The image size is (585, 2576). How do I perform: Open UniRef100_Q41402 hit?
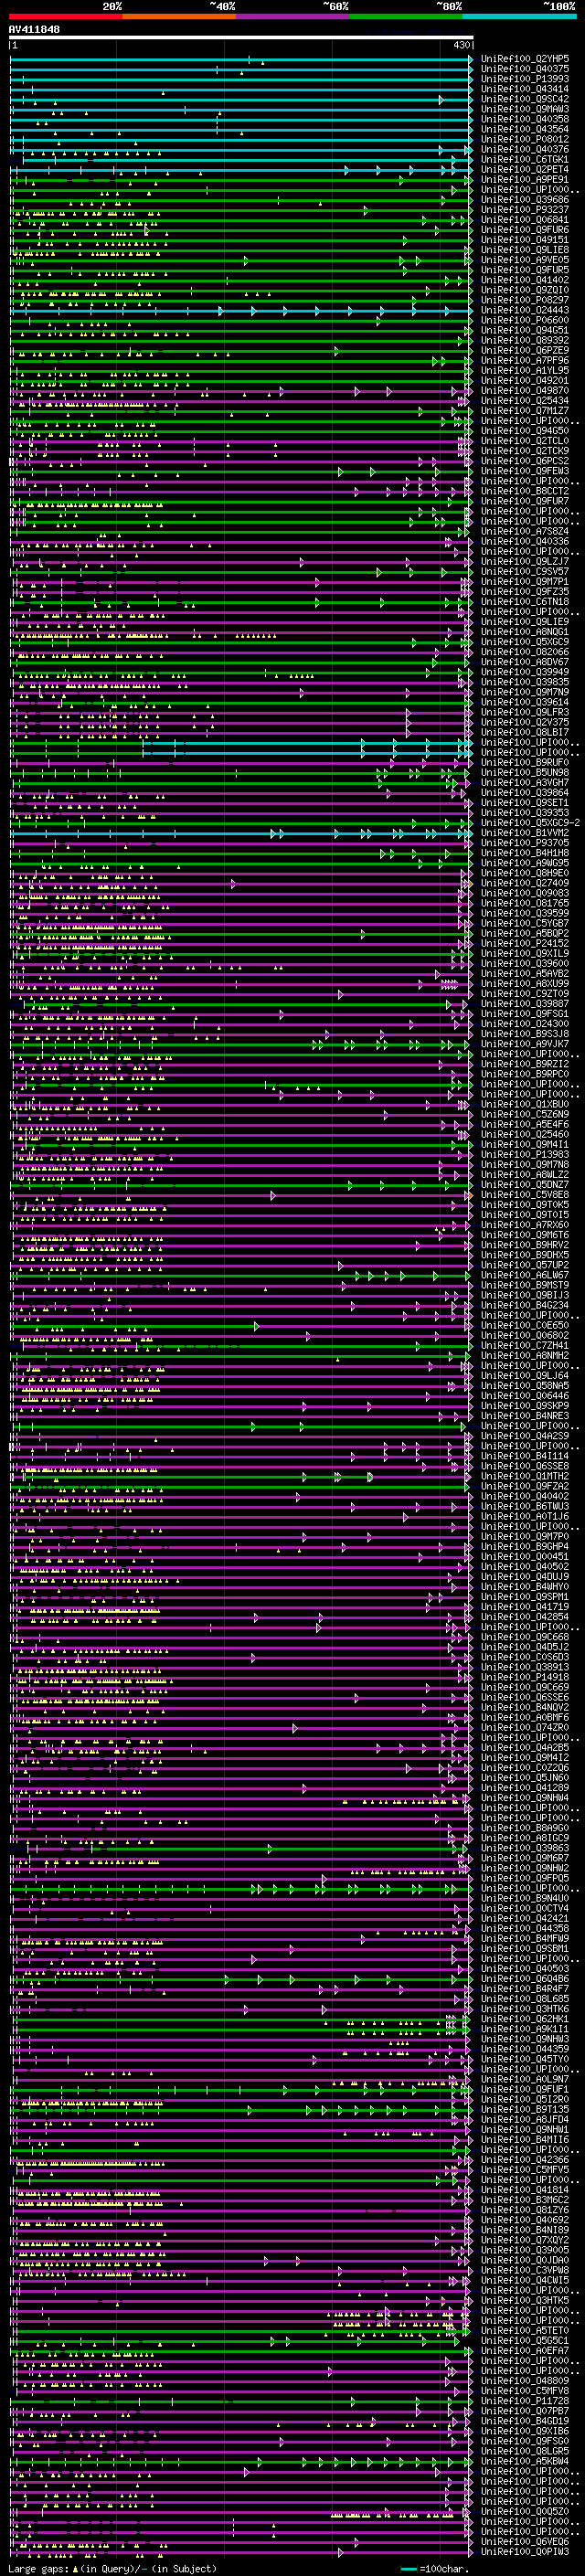pos(525,280)
